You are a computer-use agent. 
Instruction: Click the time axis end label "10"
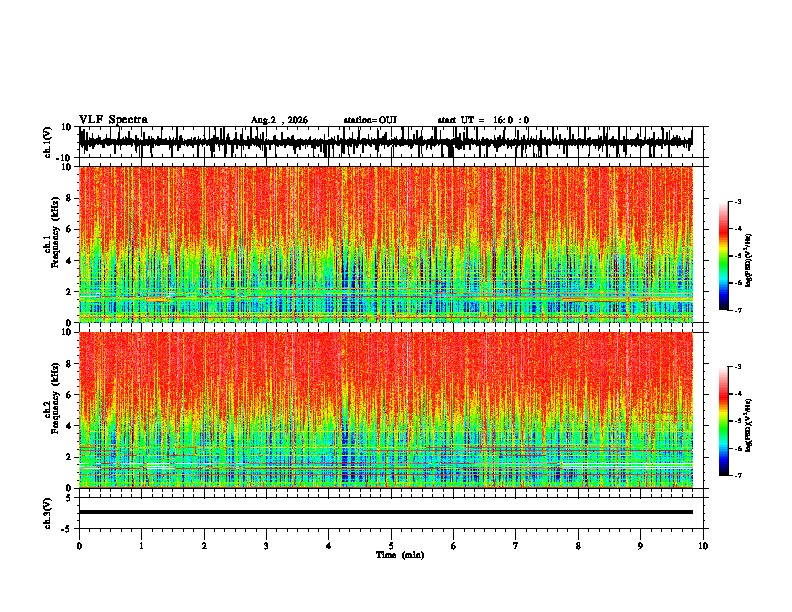703,546
